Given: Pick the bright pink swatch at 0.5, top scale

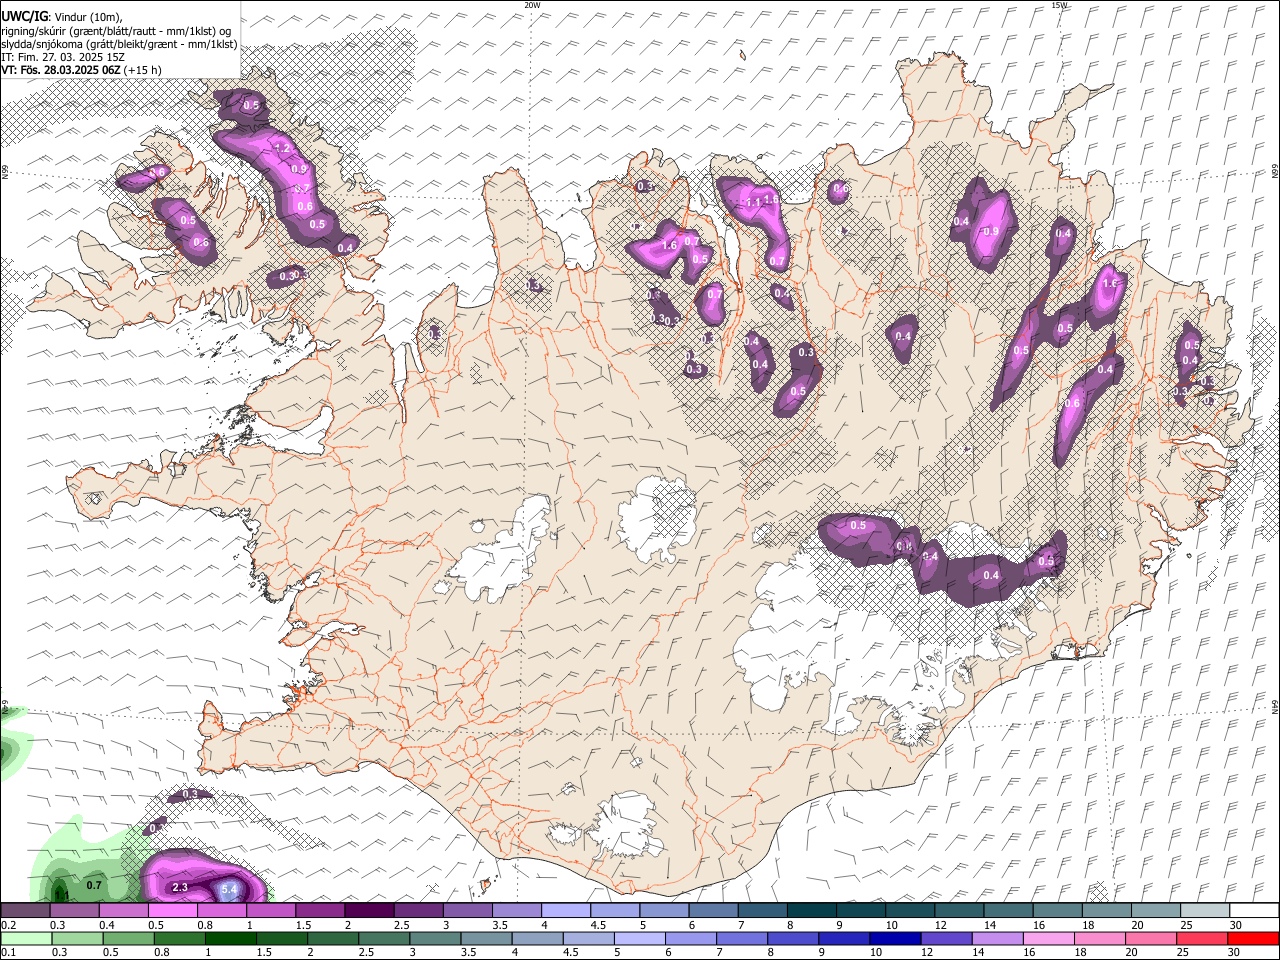Looking at the screenshot, I should (x=172, y=911).
